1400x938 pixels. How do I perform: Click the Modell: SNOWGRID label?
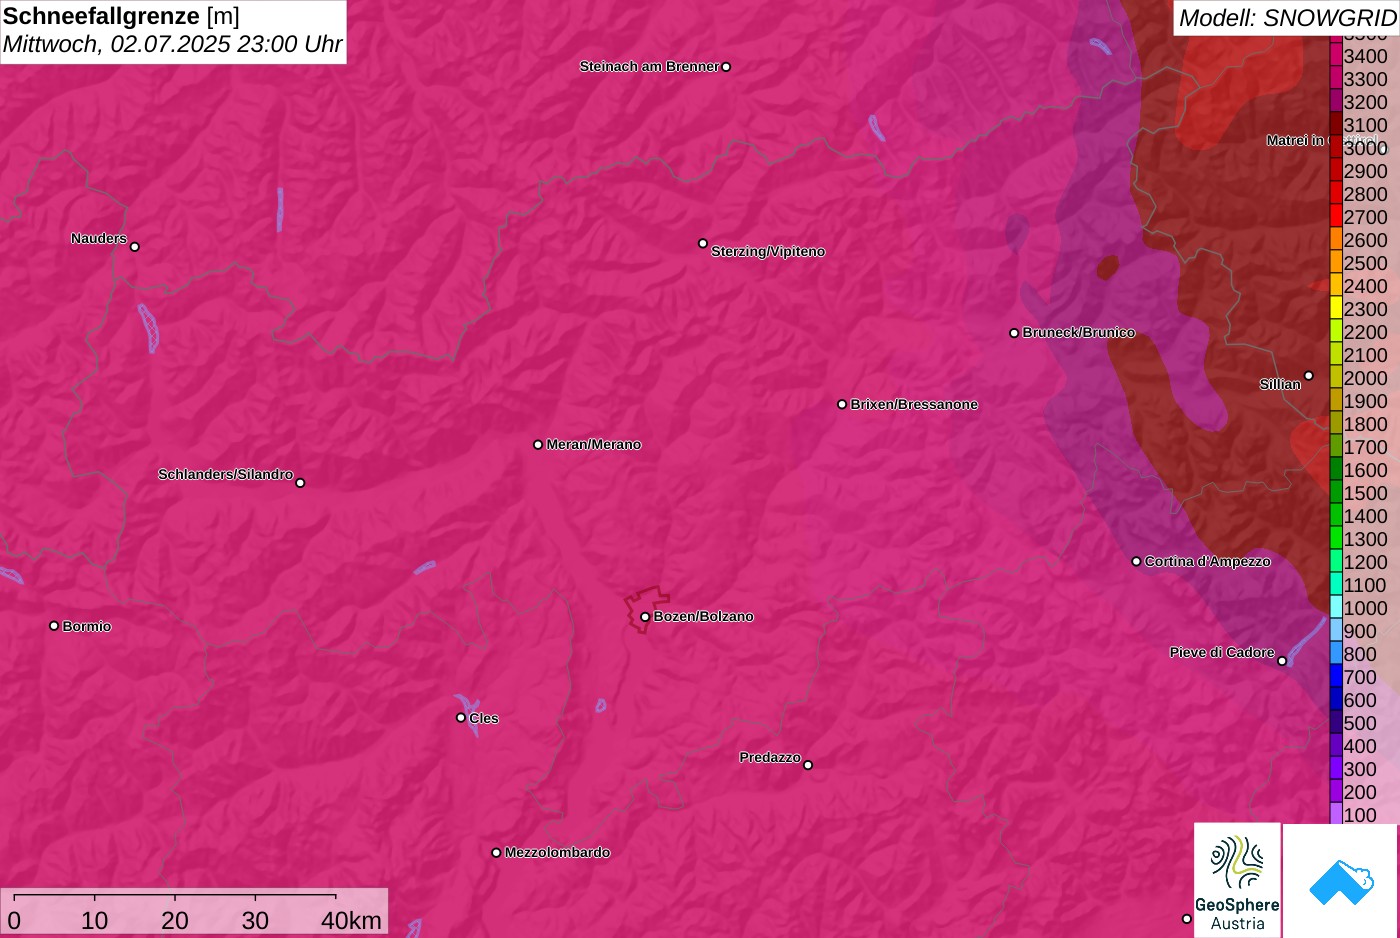coord(1287,18)
